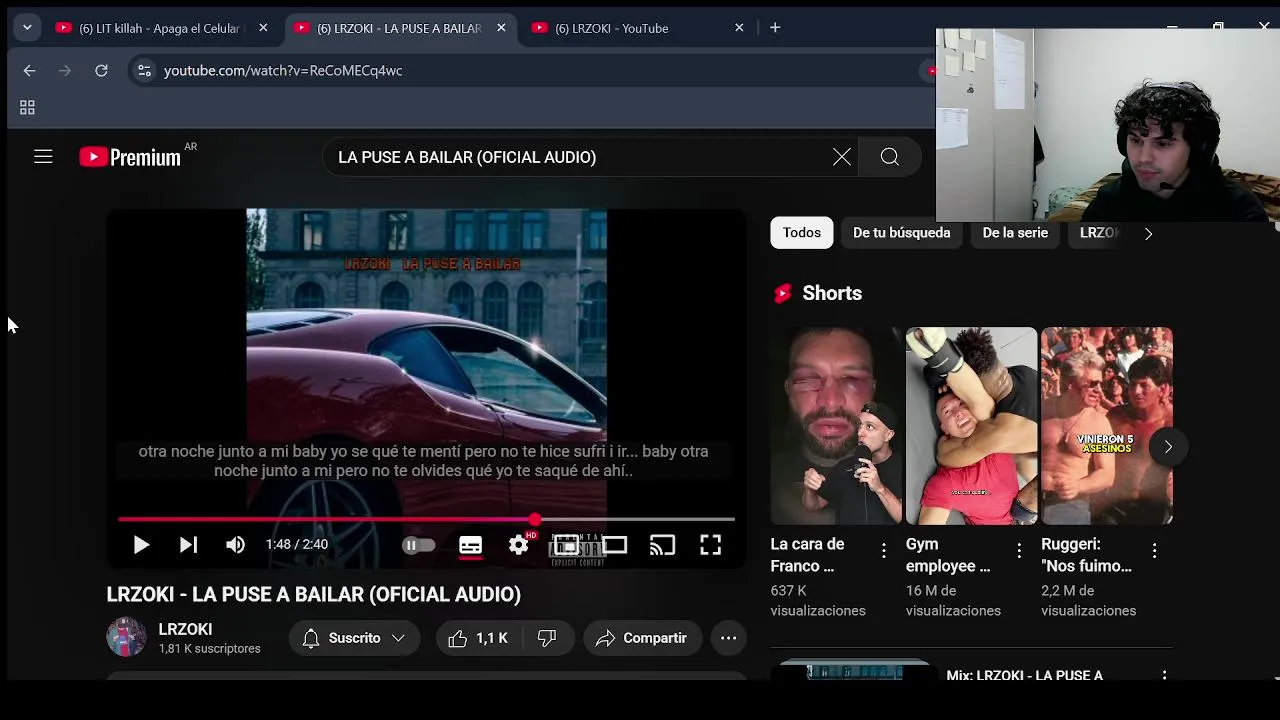Open a new browser tab
Image resolution: width=1280 pixels, height=720 pixels.
pyautogui.click(x=775, y=28)
